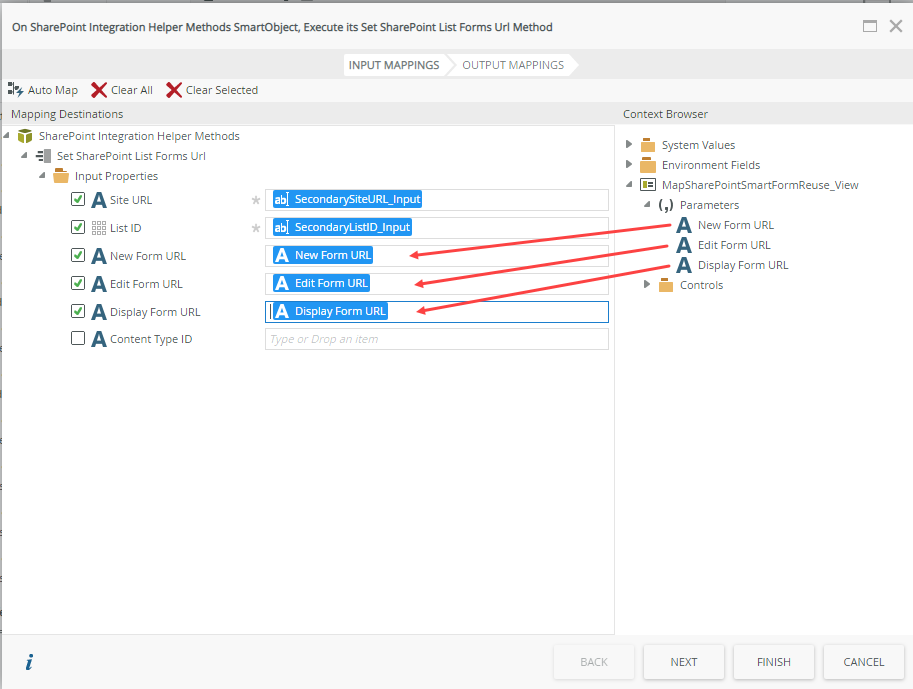This screenshot has height=689, width=913.
Task: Click the MapSharePointSmartFormReuse_View view icon
Action: [648, 185]
